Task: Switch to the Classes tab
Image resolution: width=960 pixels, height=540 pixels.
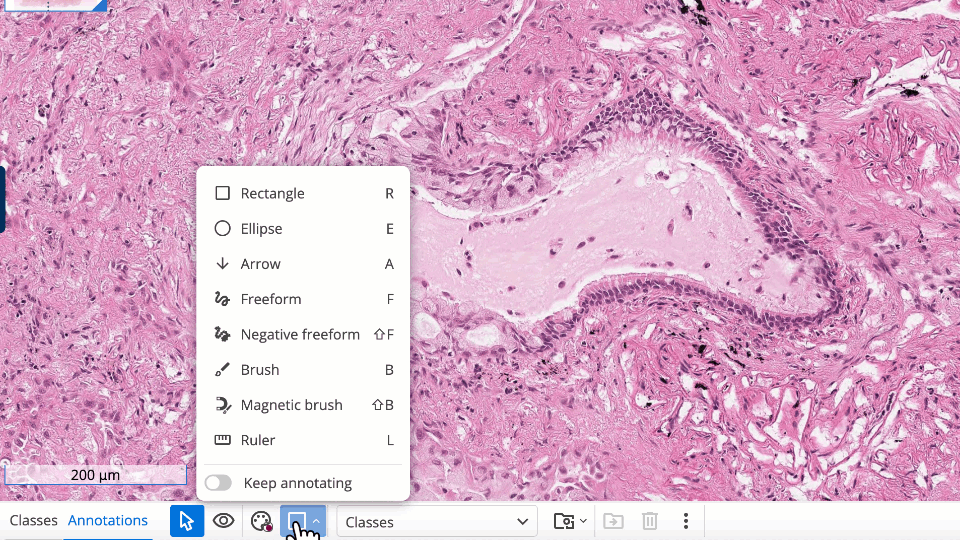Action: coord(33,520)
